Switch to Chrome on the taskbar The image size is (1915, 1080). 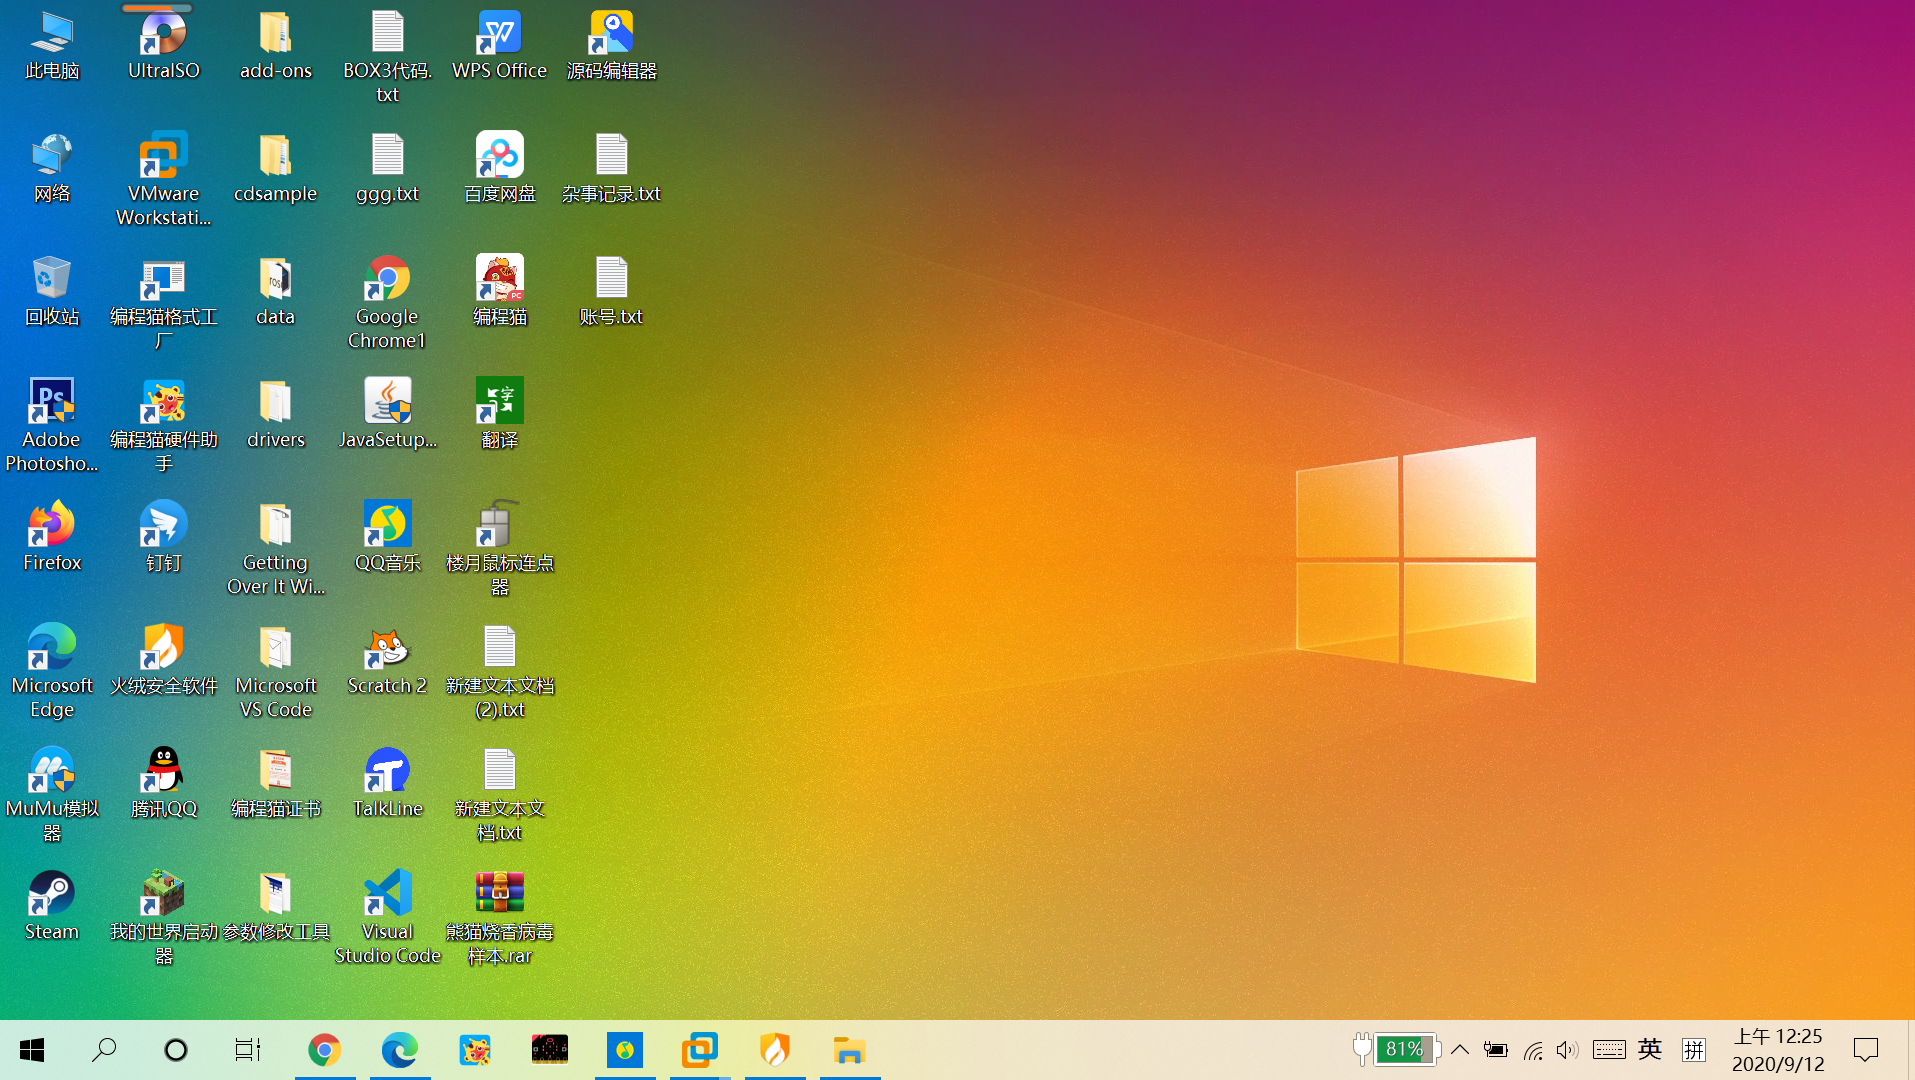(325, 1050)
